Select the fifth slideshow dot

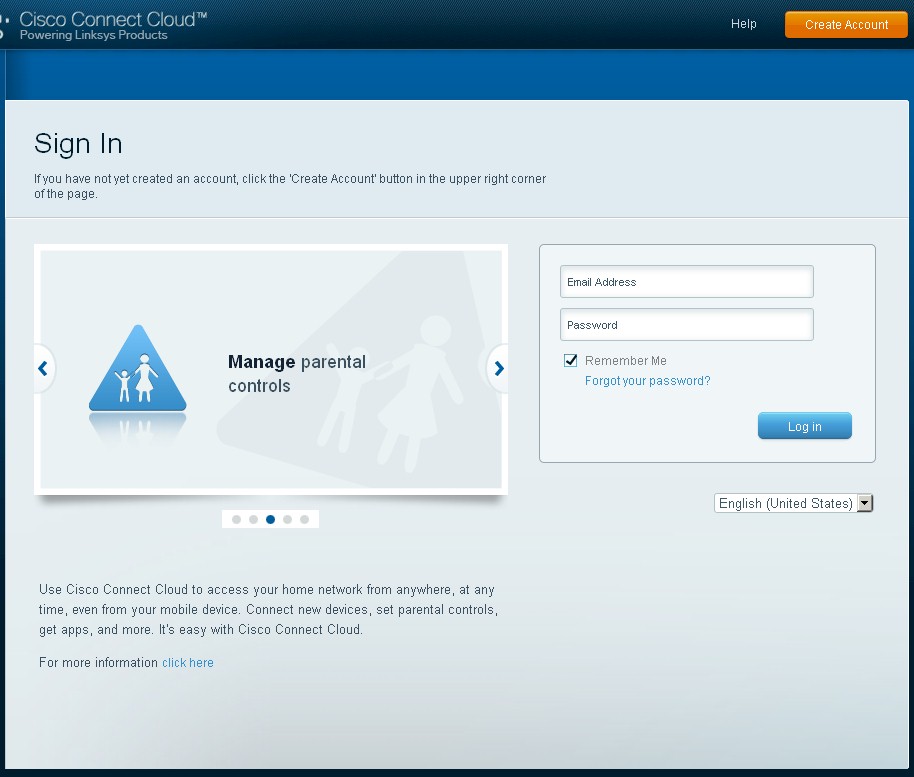[304, 519]
